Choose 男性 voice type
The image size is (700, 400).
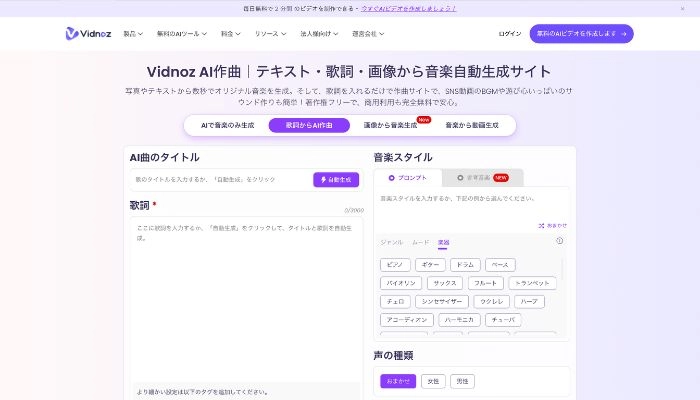462,381
